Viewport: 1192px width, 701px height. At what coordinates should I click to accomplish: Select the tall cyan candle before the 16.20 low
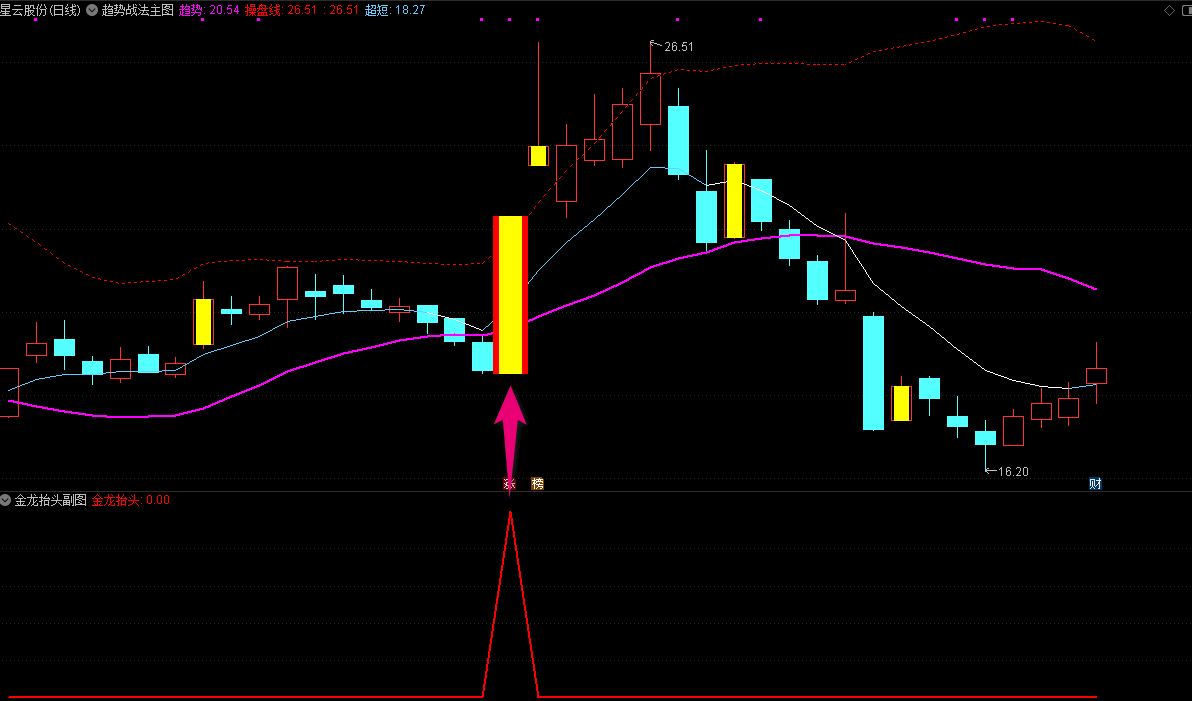(873, 373)
